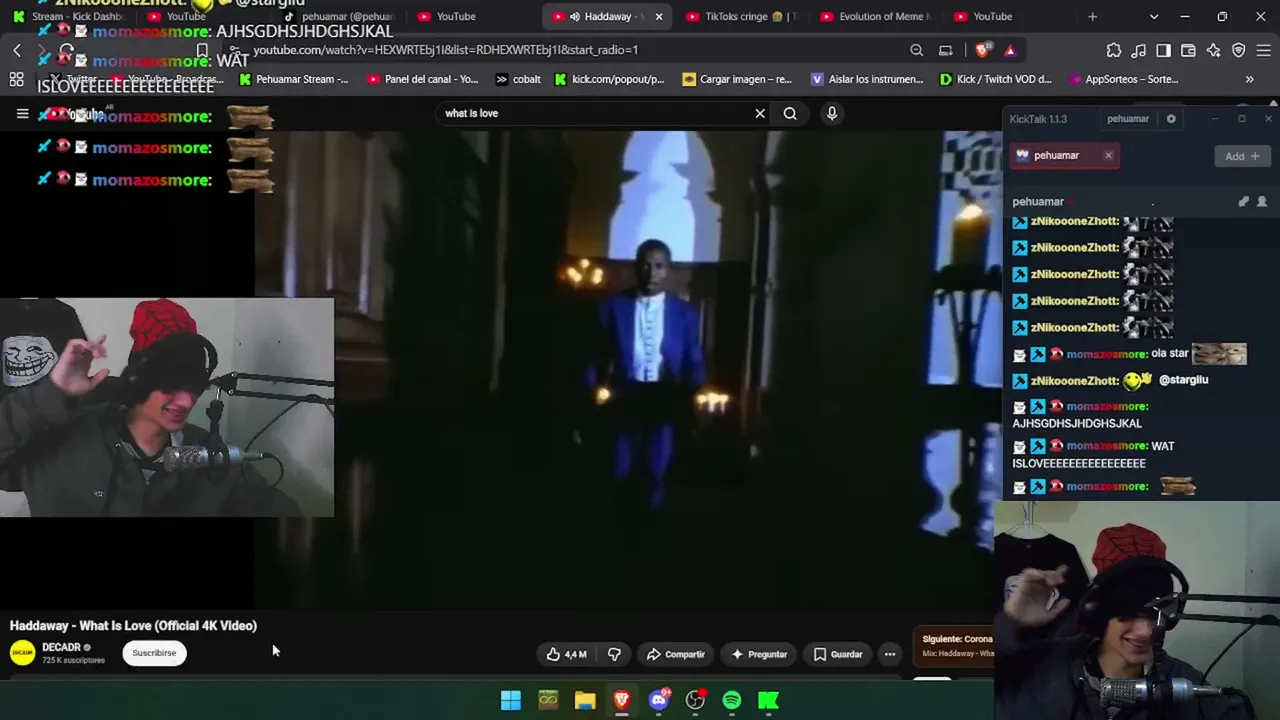This screenshot has width=1280, height=720.
Task: Like the Haddaway video
Action: click(x=566, y=654)
